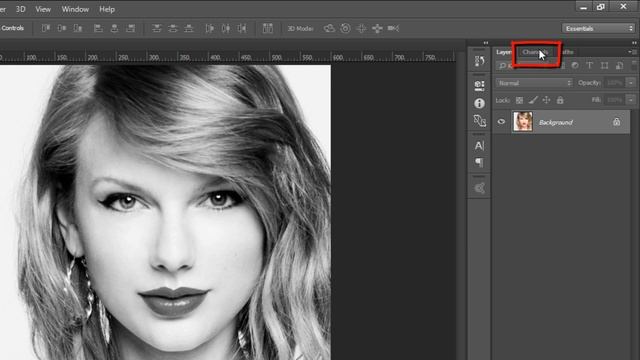Viewport: 640px width, 360px height.
Task: Open the Properties panel icon in dock
Action: coord(480,85)
